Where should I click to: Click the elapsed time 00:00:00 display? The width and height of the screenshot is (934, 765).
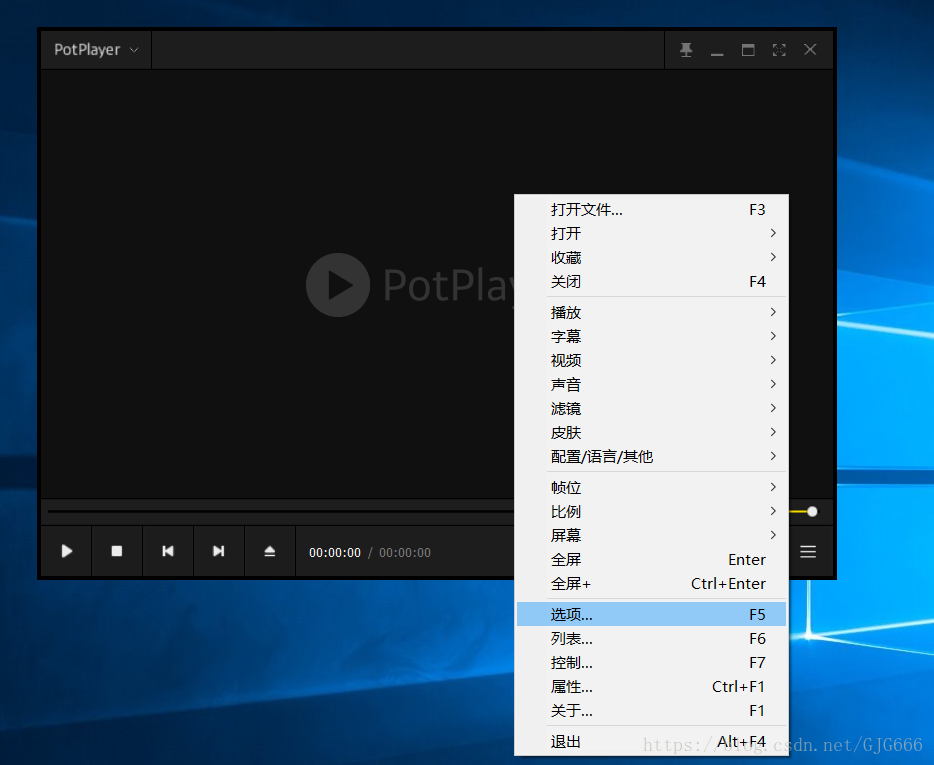[x=335, y=552]
